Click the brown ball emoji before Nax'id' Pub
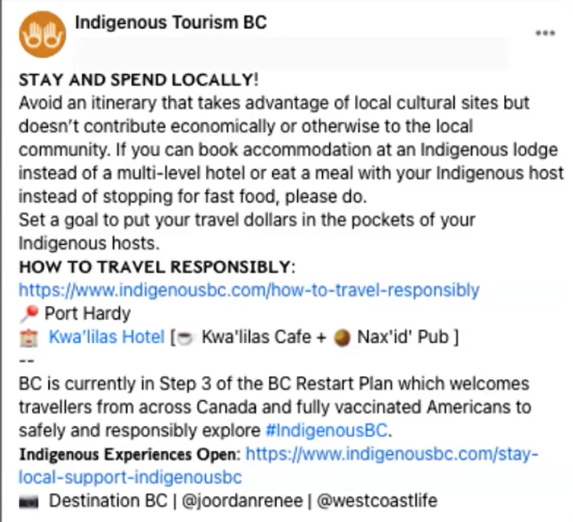Viewport: 573px width, 522px height. click(342, 338)
